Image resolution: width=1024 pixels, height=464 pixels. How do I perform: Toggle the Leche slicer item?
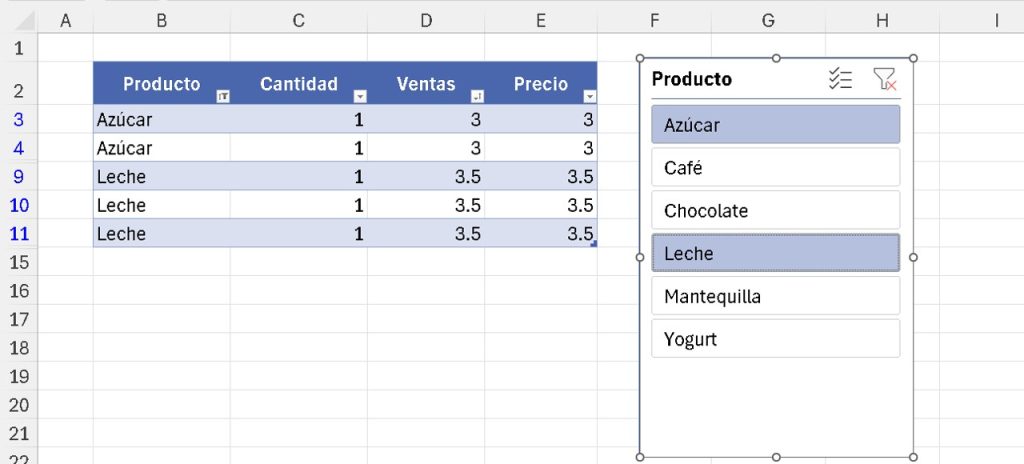[775, 254]
